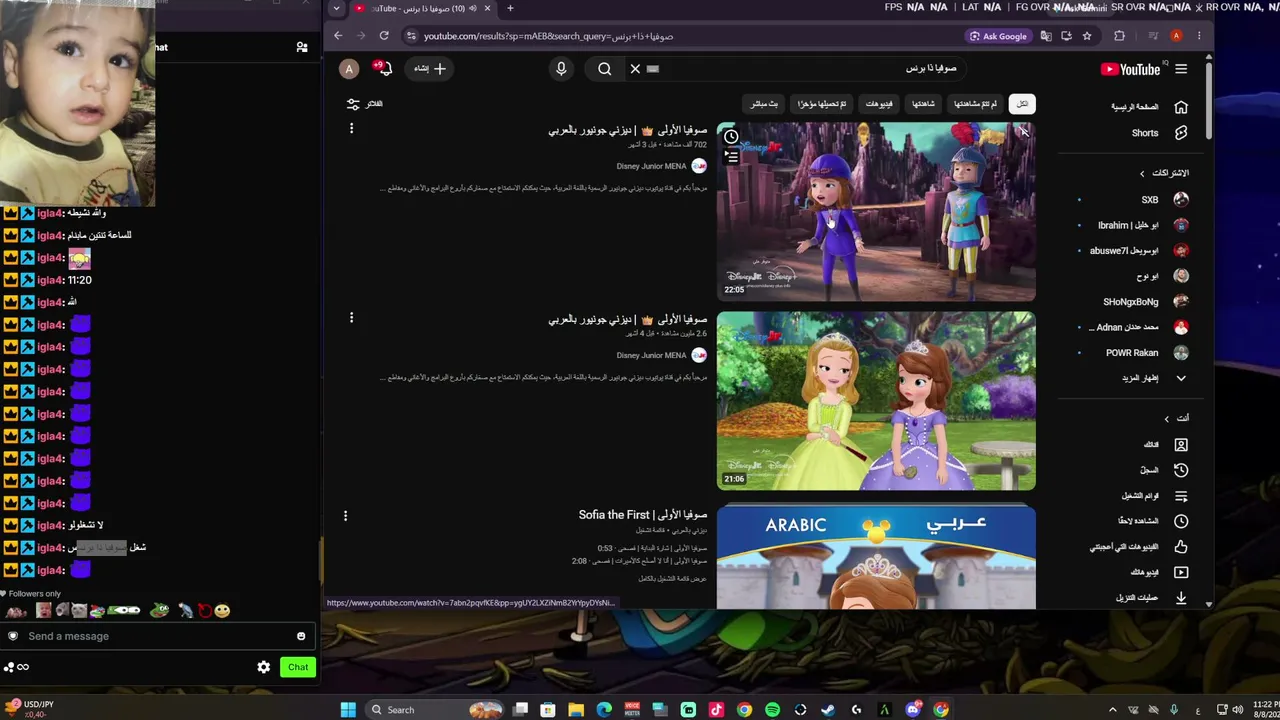Select the 'بث مباشر' (Live) filter chip

pos(764,104)
